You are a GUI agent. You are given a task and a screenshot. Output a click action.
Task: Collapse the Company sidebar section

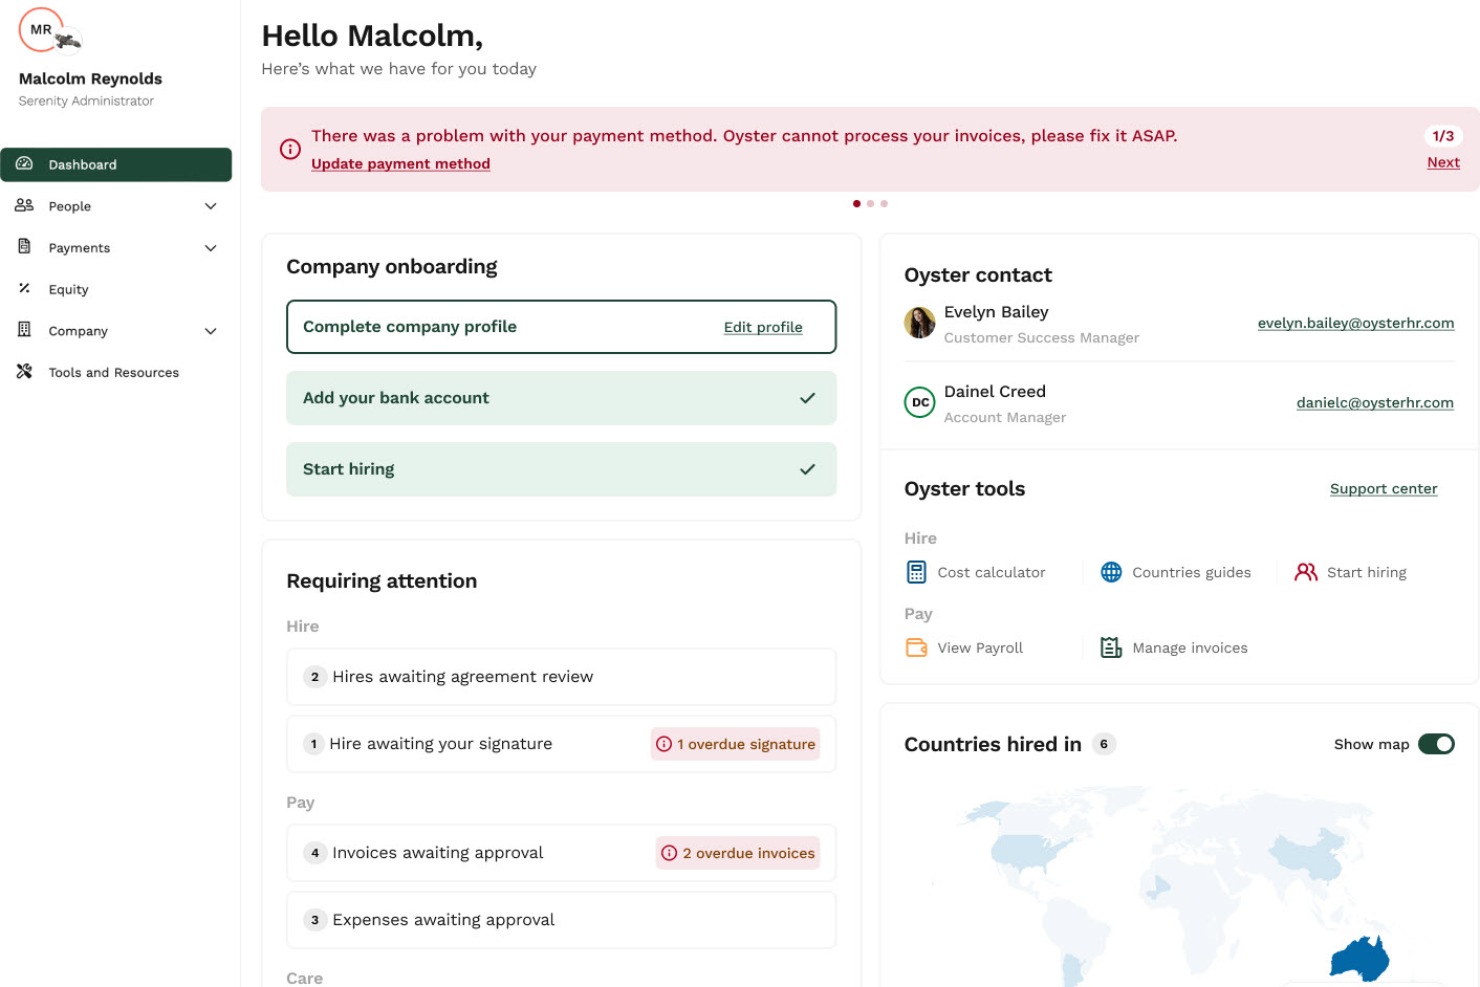tap(210, 330)
